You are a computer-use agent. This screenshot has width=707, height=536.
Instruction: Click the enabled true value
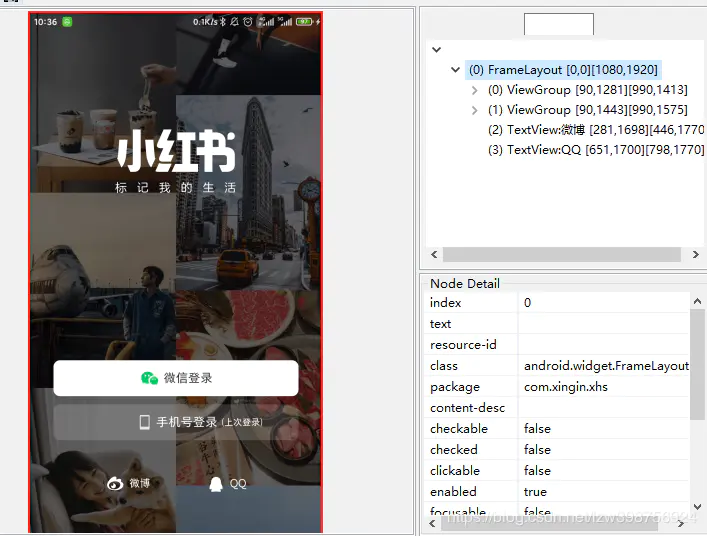[535, 492]
